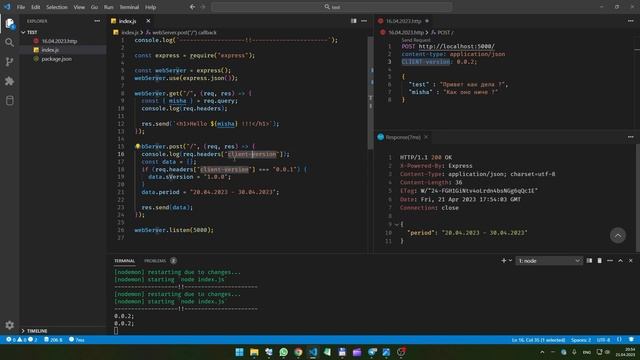640x360 pixels.
Task: Open Help menu
Action: pos(151,7)
